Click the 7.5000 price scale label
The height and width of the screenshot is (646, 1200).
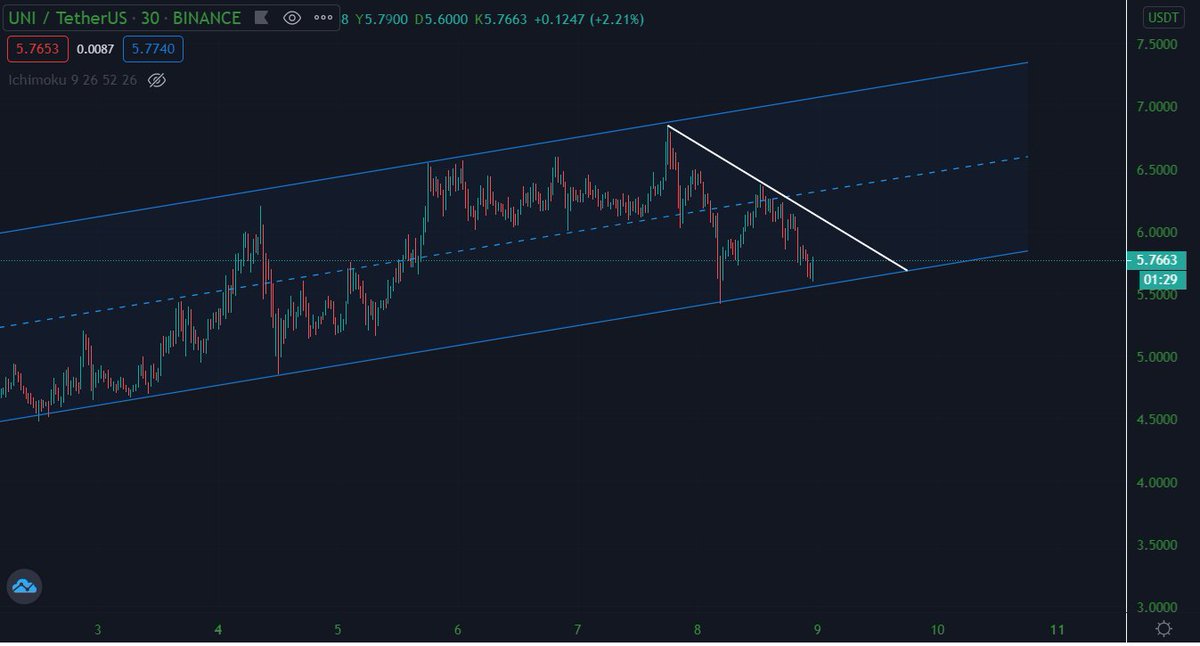(1157, 45)
